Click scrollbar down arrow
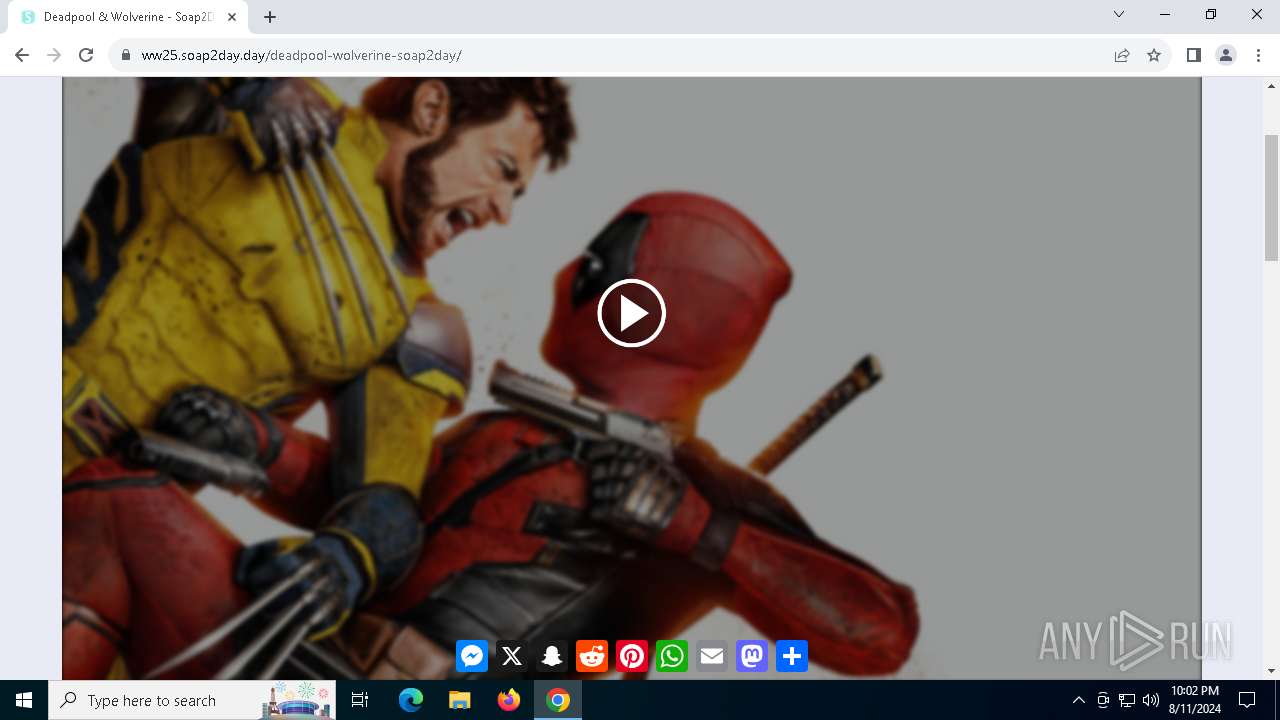1280x720 pixels. point(1272,671)
